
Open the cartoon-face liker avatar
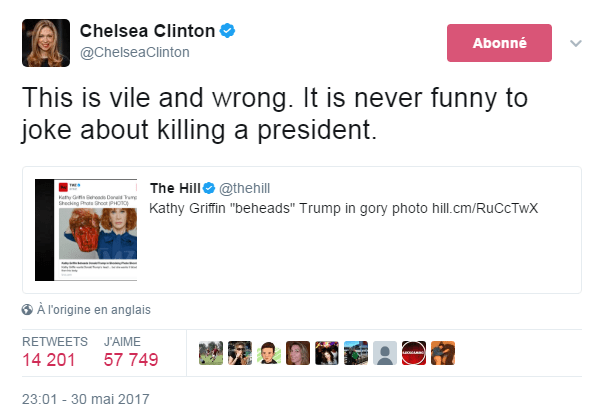(270, 353)
